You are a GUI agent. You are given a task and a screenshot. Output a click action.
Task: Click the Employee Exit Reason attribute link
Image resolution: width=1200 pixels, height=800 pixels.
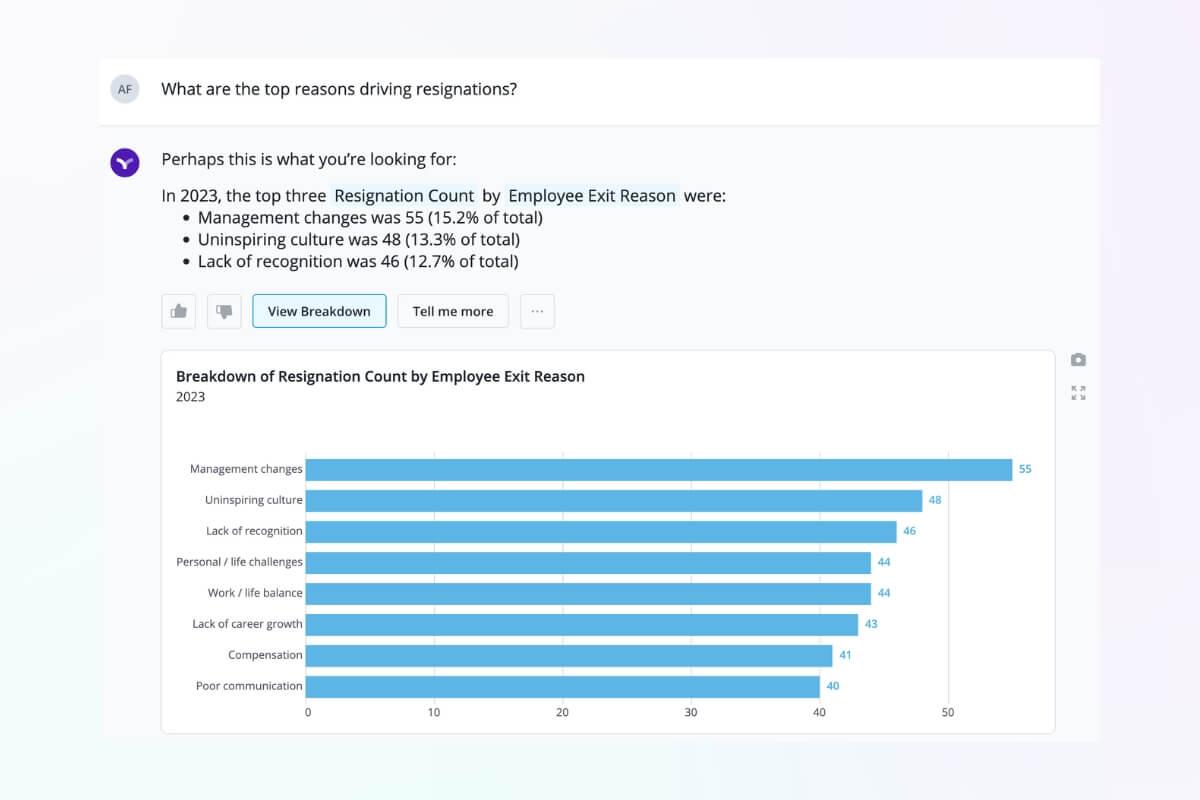coord(593,196)
